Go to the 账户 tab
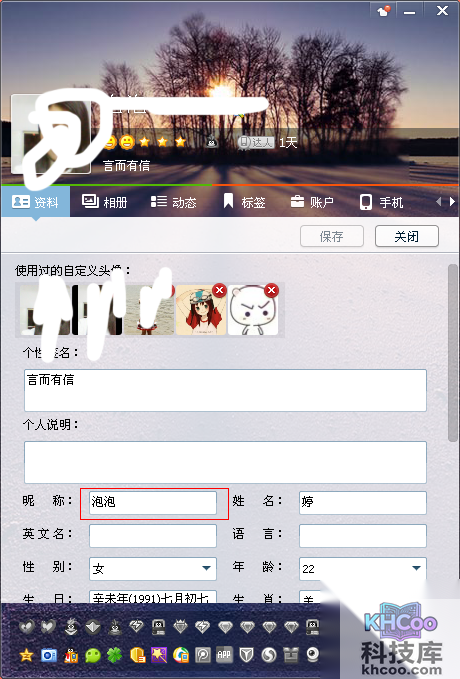The image size is (460, 679). (311, 202)
